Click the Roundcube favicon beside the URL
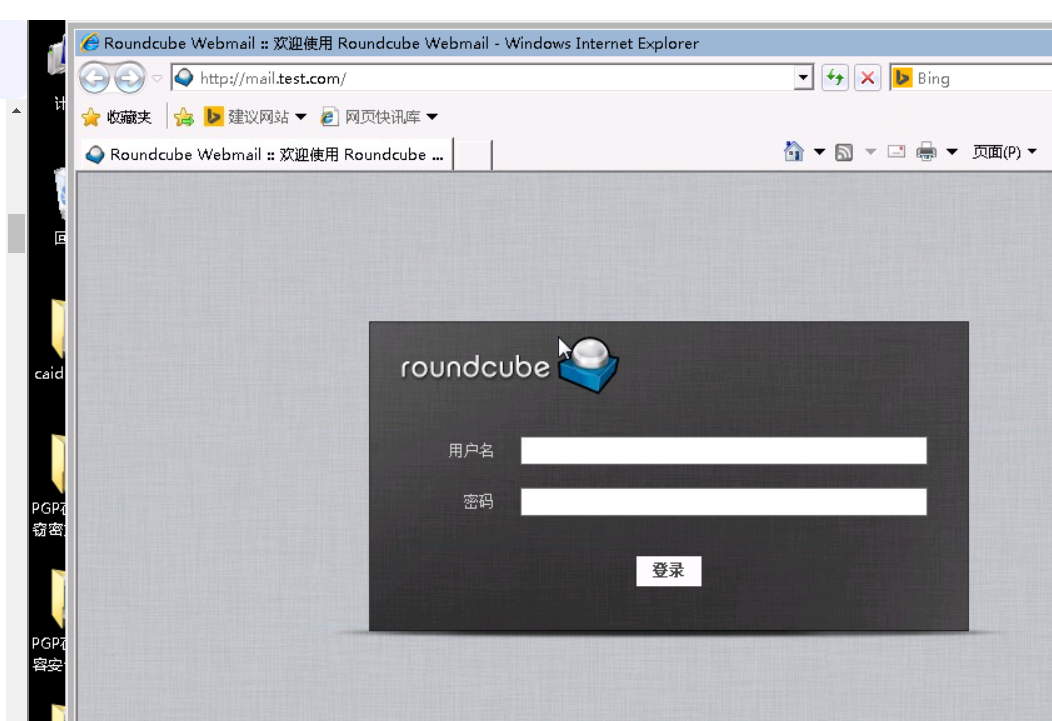This screenshot has height=721, width=1052. click(184, 78)
